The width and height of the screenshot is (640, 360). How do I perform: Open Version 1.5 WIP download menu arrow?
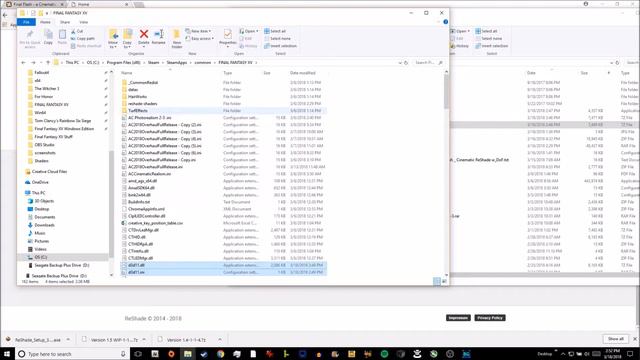pos(144,340)
